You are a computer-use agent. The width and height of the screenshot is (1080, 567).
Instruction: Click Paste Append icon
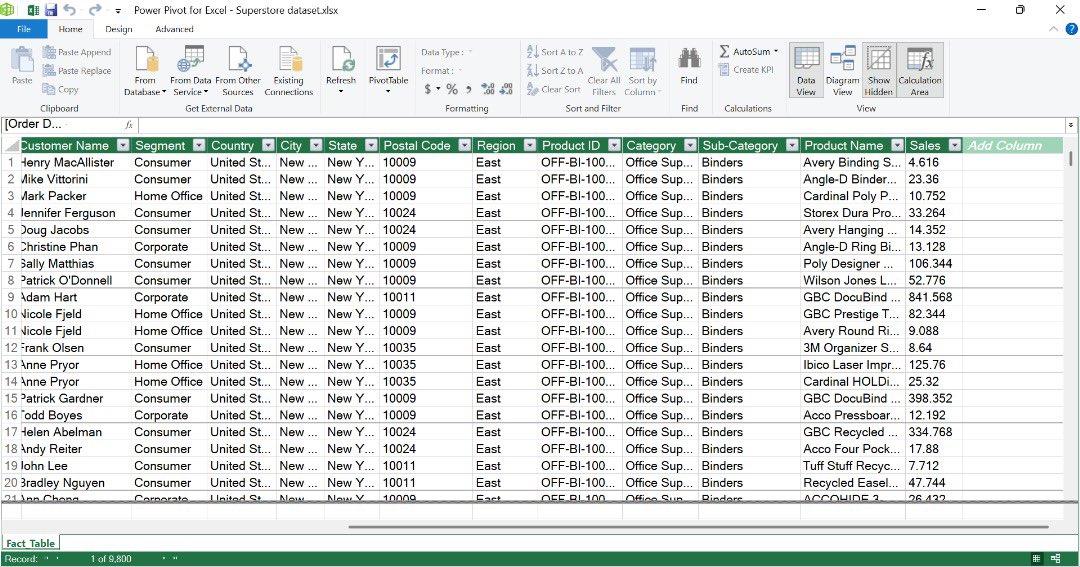point(49,52)
